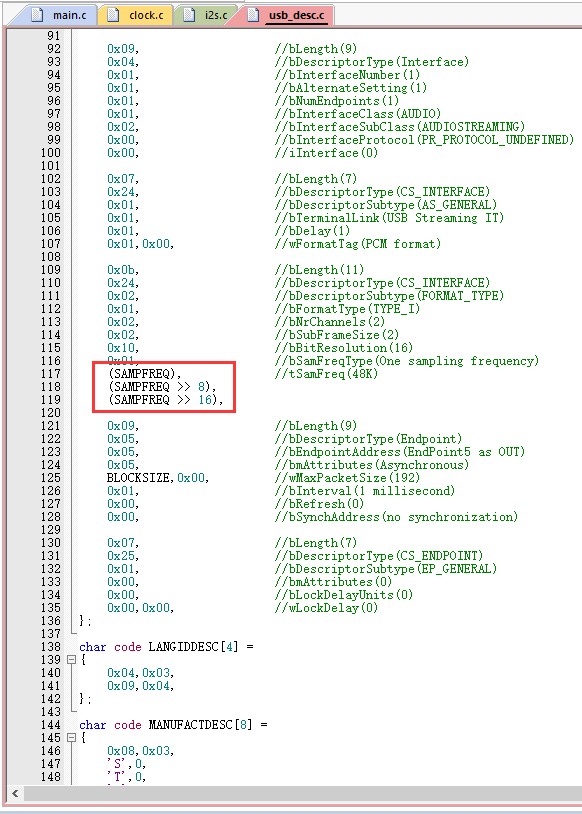The image size is (582, 814).
Task: Click 0x04,0x03 on line 140
Action: 140,673
